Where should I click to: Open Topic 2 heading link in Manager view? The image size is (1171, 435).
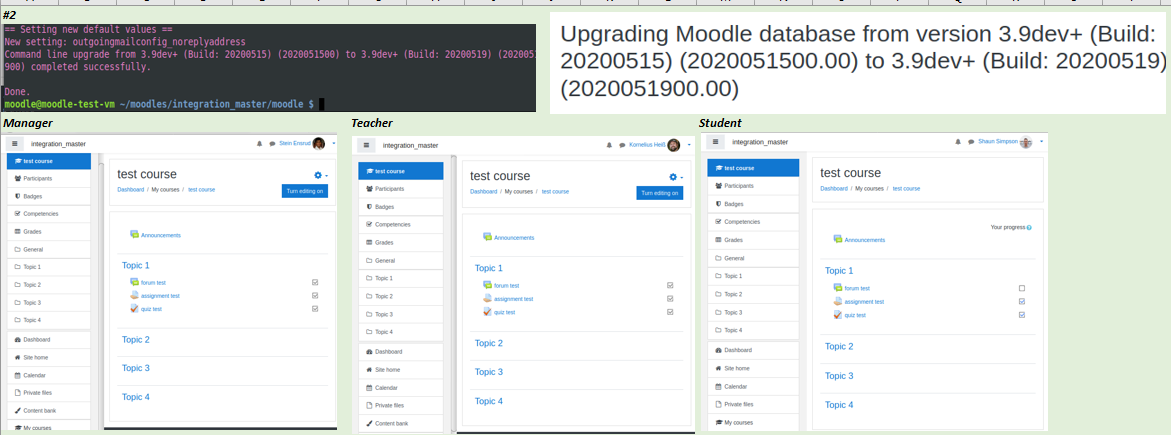point(136,339)
